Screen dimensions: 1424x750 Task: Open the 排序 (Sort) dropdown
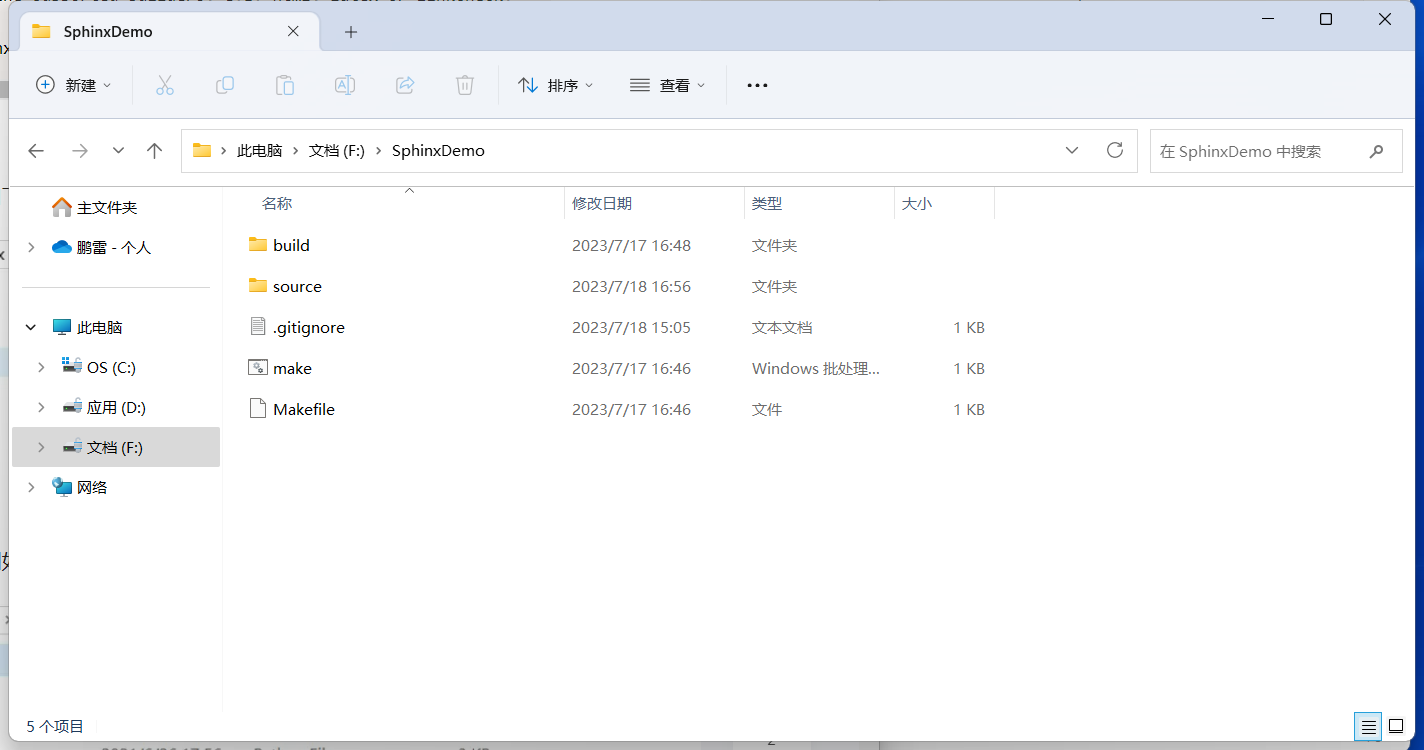point(556,85)
